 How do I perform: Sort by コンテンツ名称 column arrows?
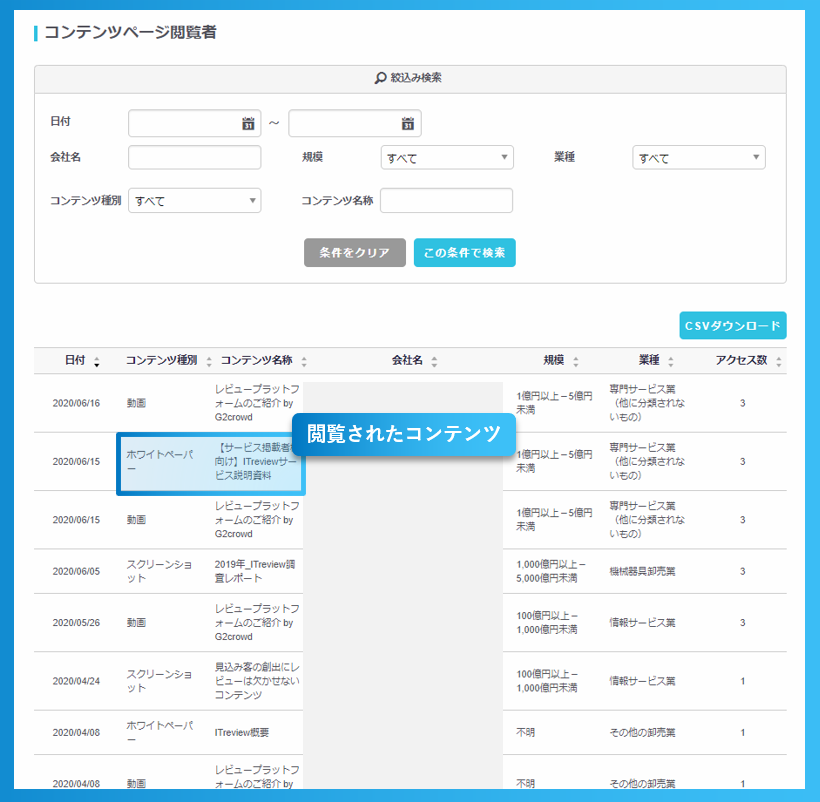tap(304, 362)
